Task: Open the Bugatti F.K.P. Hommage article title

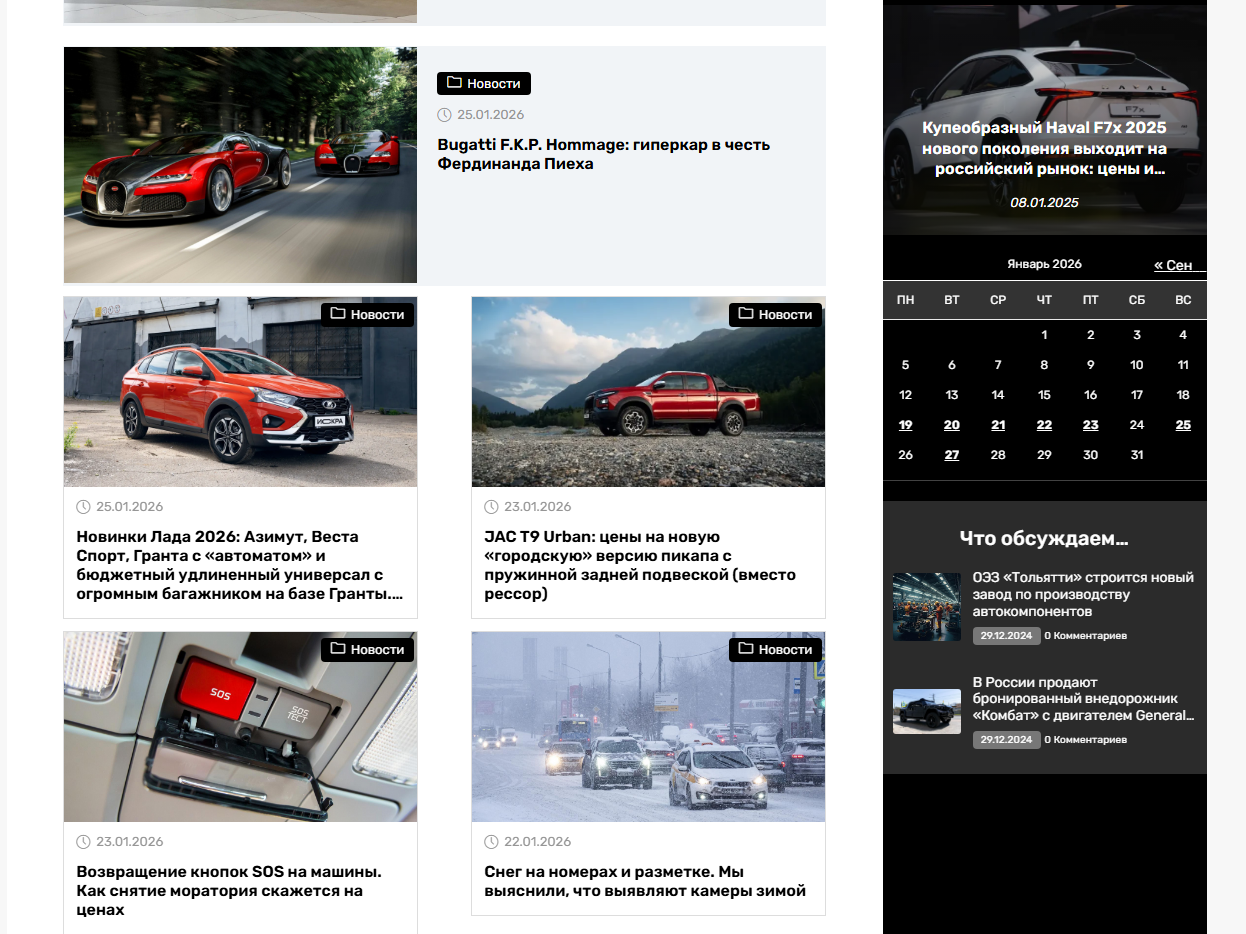Action: tap(603, 154)
